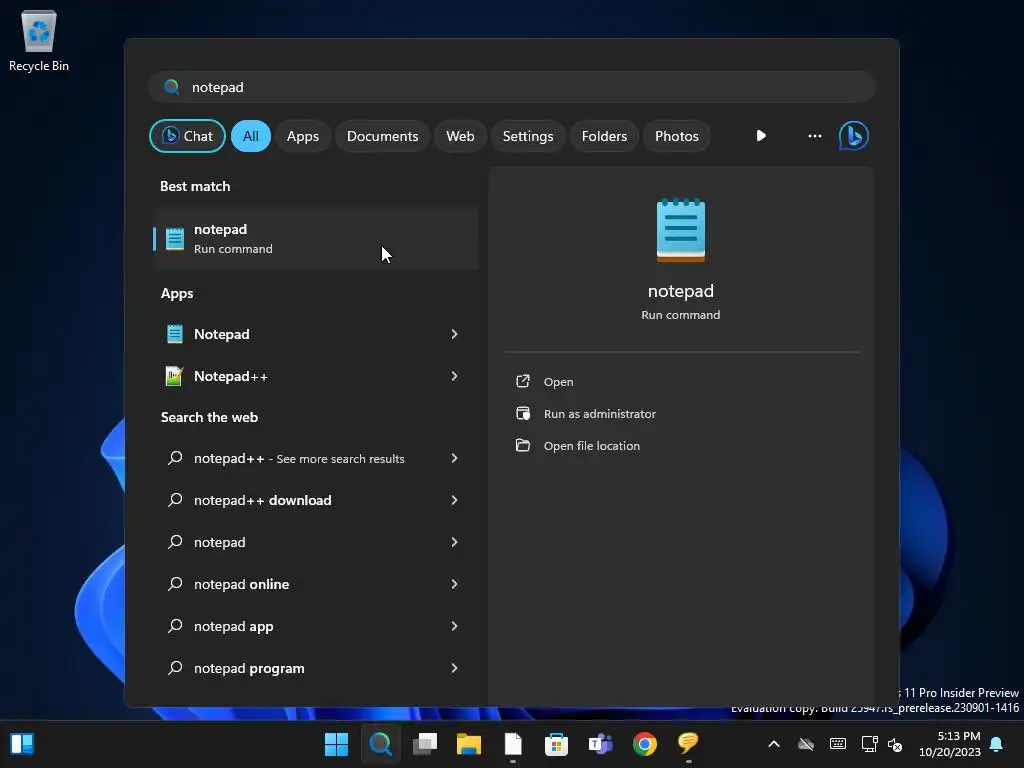Expand the Notepad app result chevron
The height and width of the screenshot is (768, 1024).
pos(454,334)
